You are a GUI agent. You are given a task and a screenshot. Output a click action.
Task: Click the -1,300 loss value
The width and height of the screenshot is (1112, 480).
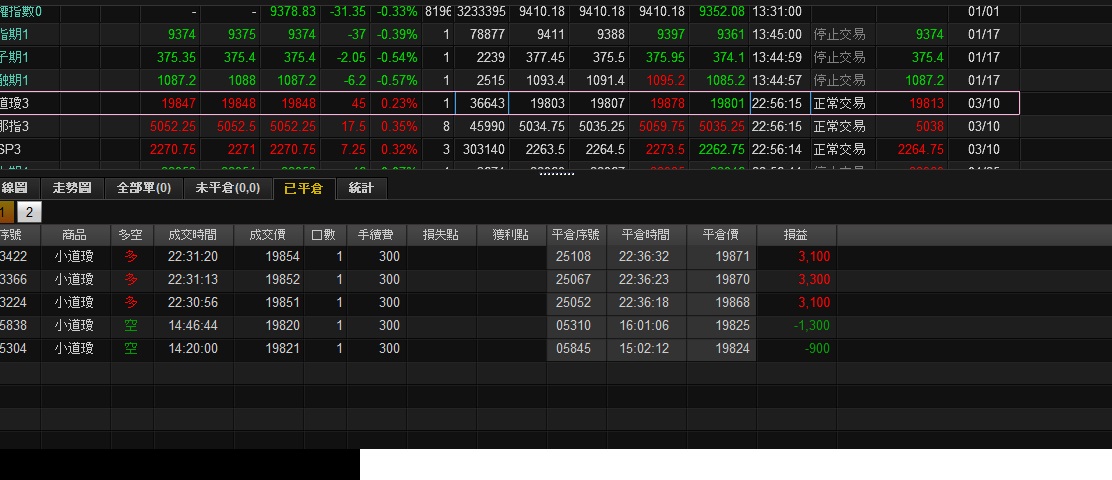click(x=812, y=325)
